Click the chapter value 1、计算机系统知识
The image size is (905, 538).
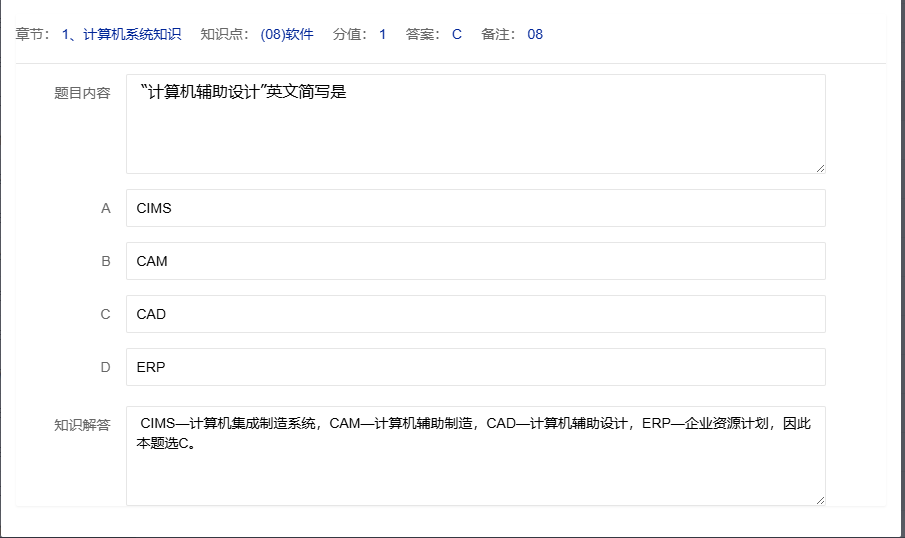pyautogui.click(x=121, y=35)
